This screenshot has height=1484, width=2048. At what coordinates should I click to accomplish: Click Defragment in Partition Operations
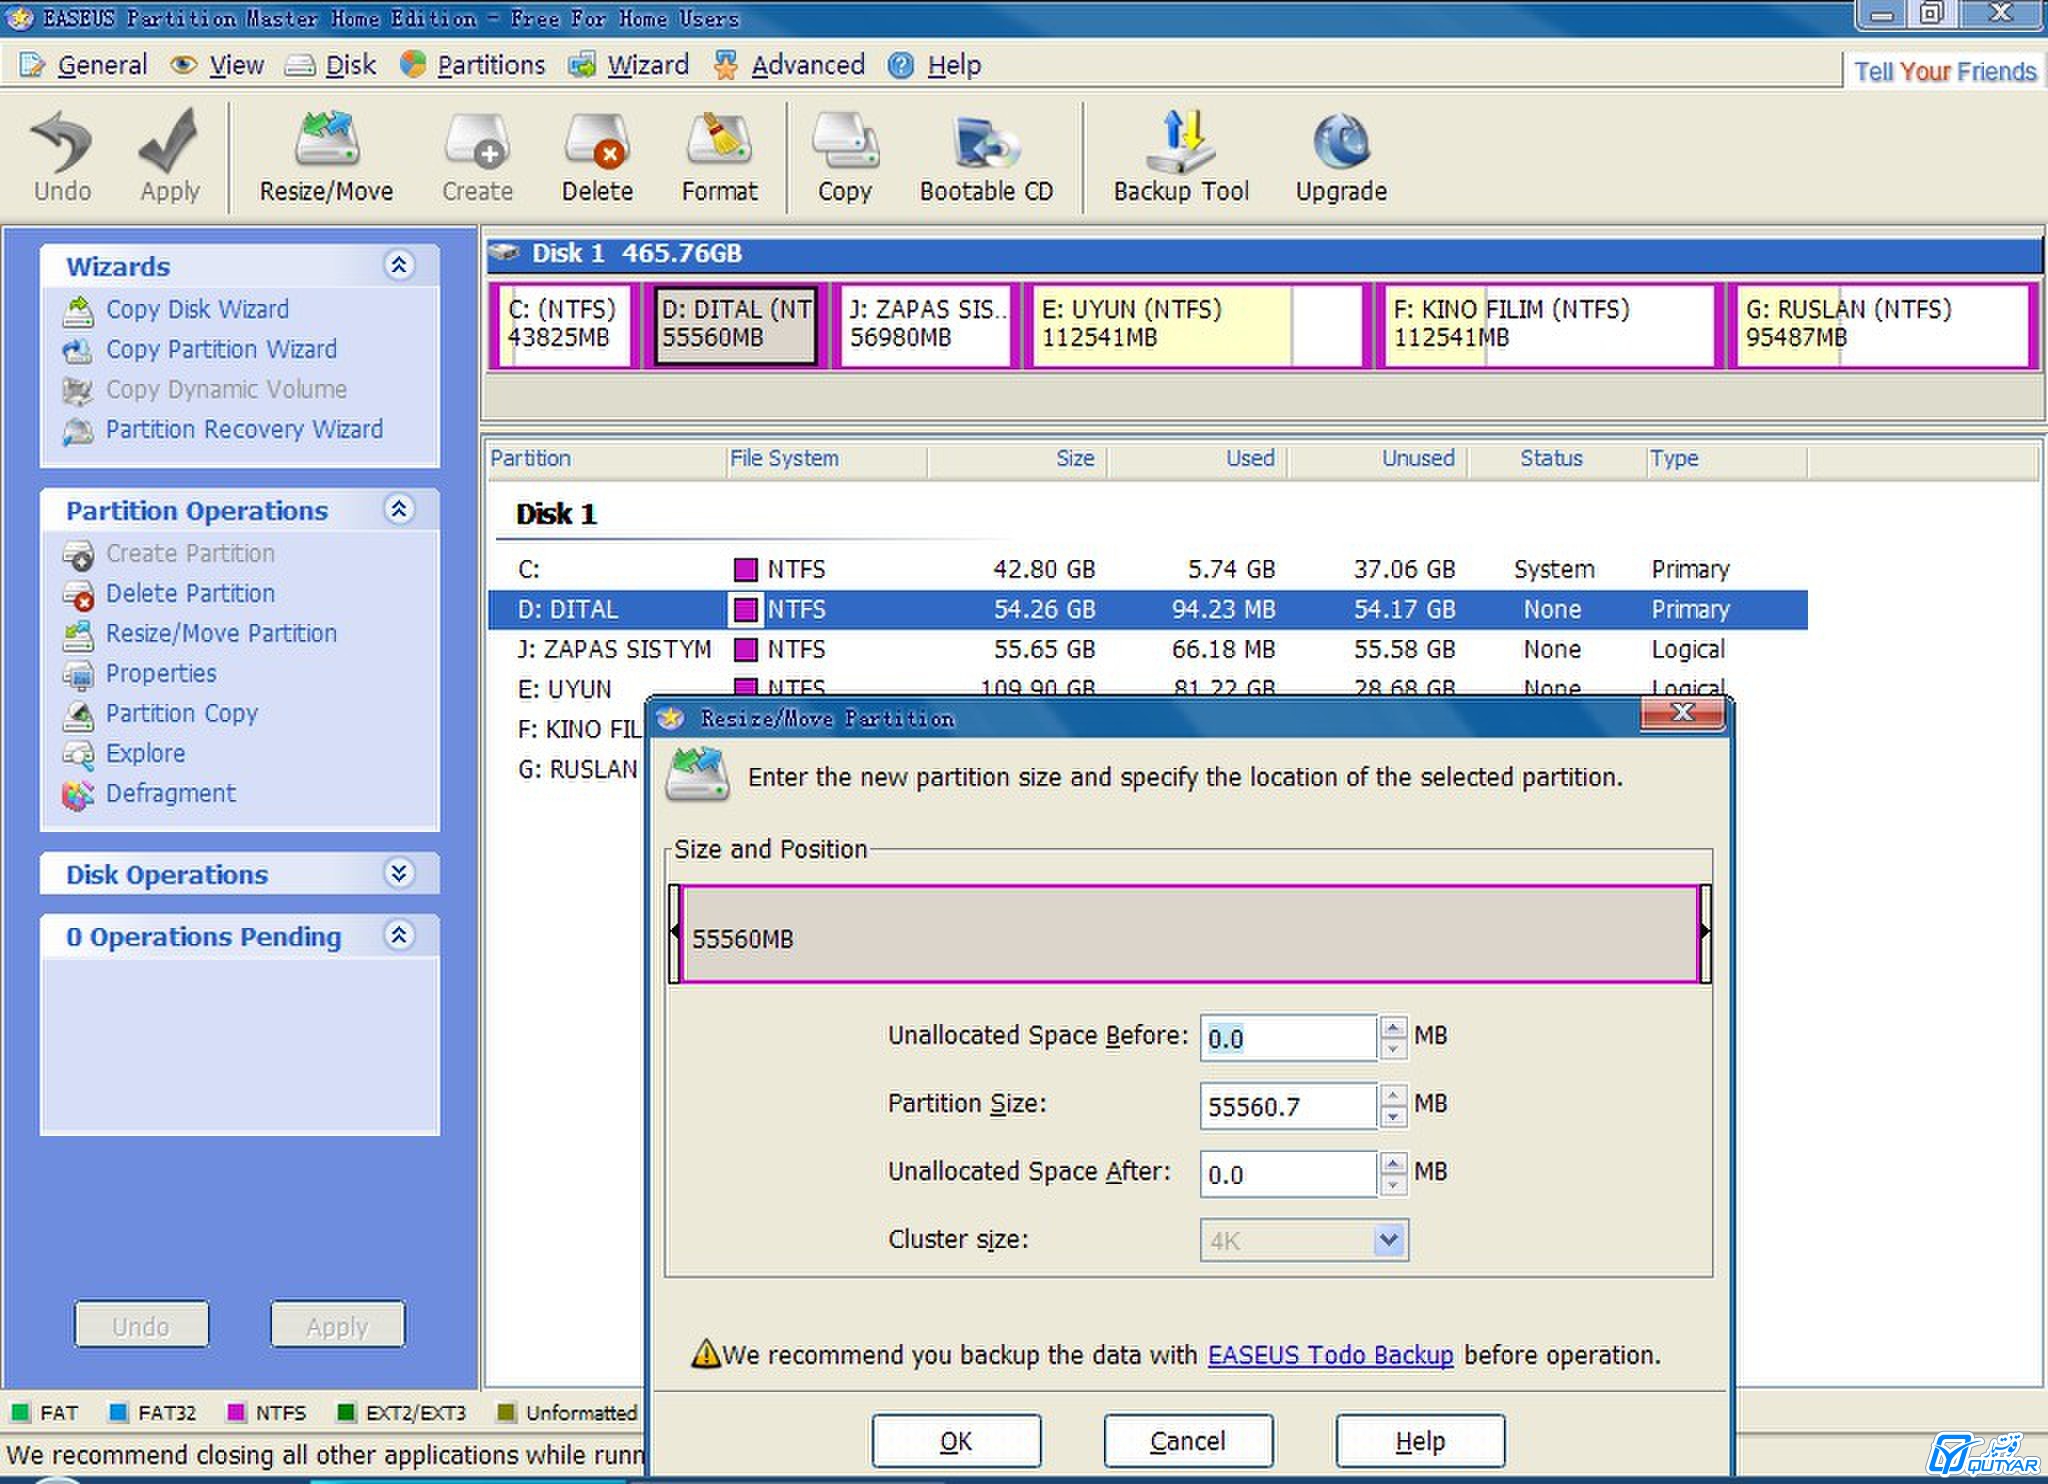(x=170, y=793)
